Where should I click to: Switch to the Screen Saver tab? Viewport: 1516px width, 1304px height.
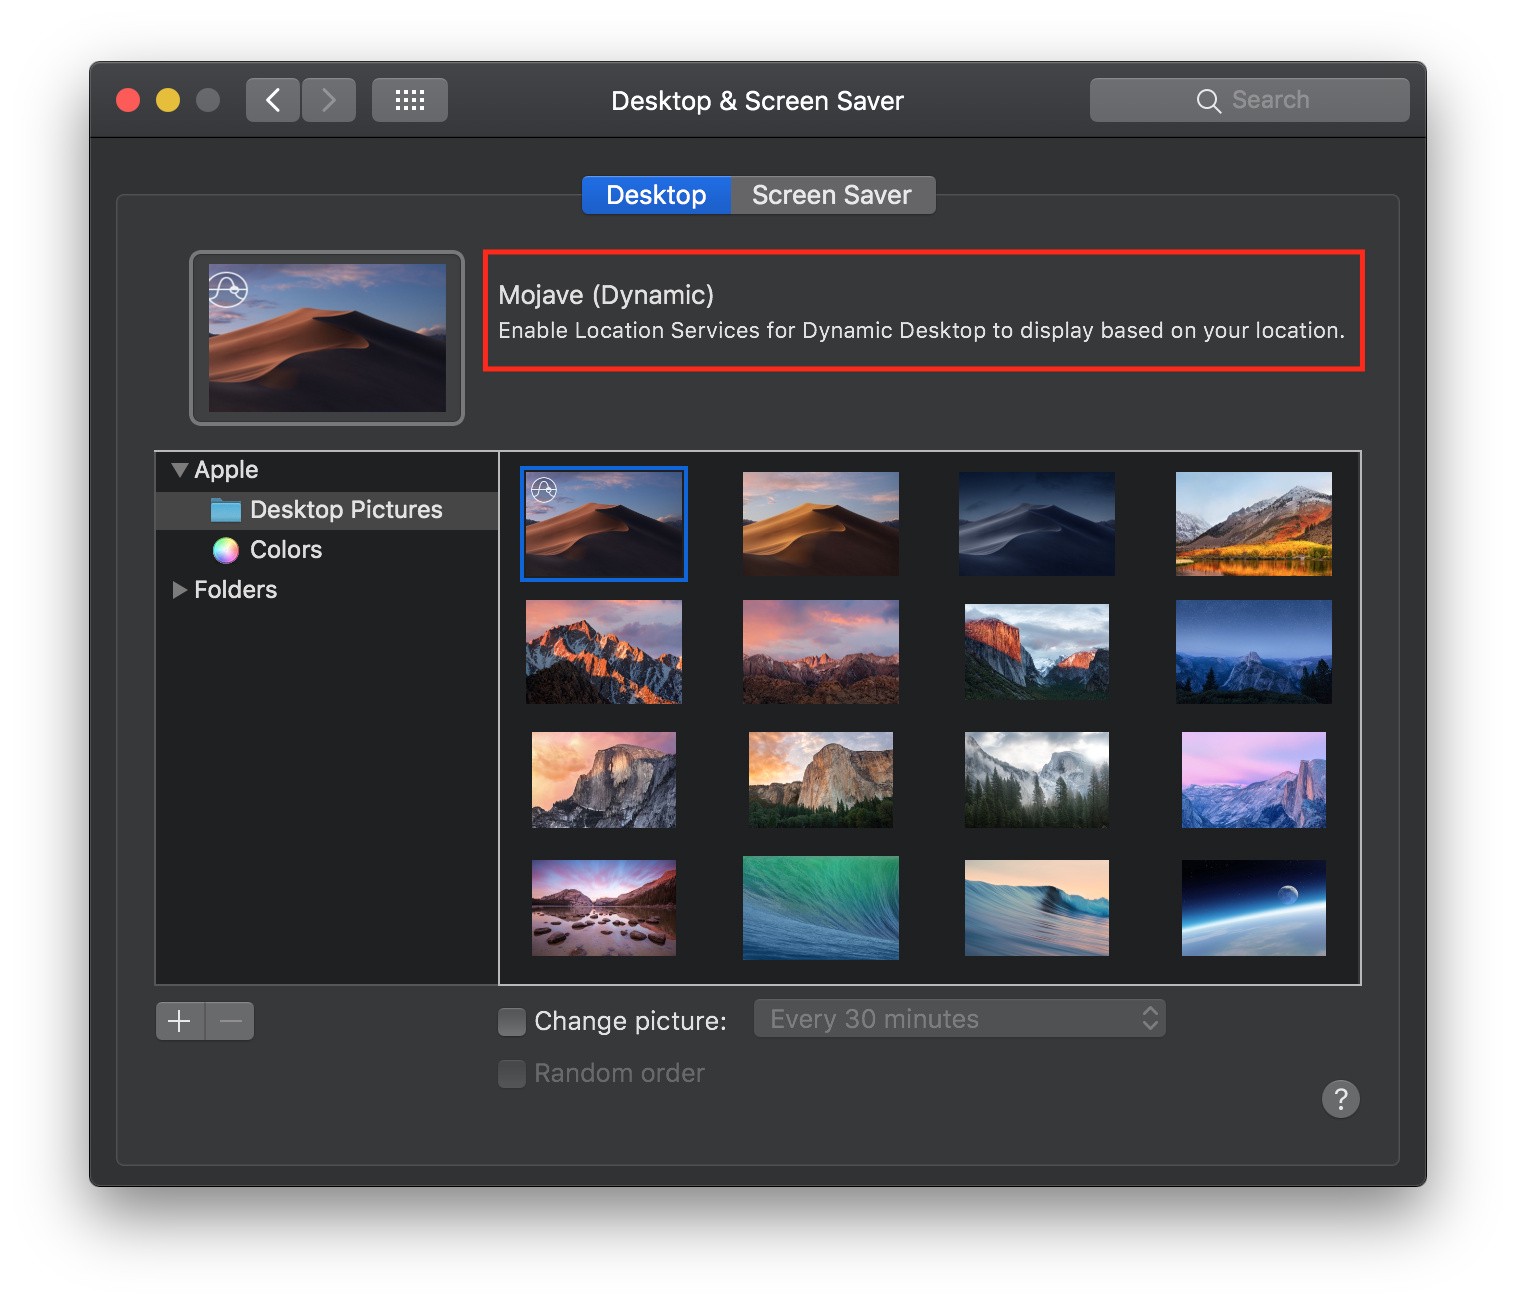click(832, 195)
